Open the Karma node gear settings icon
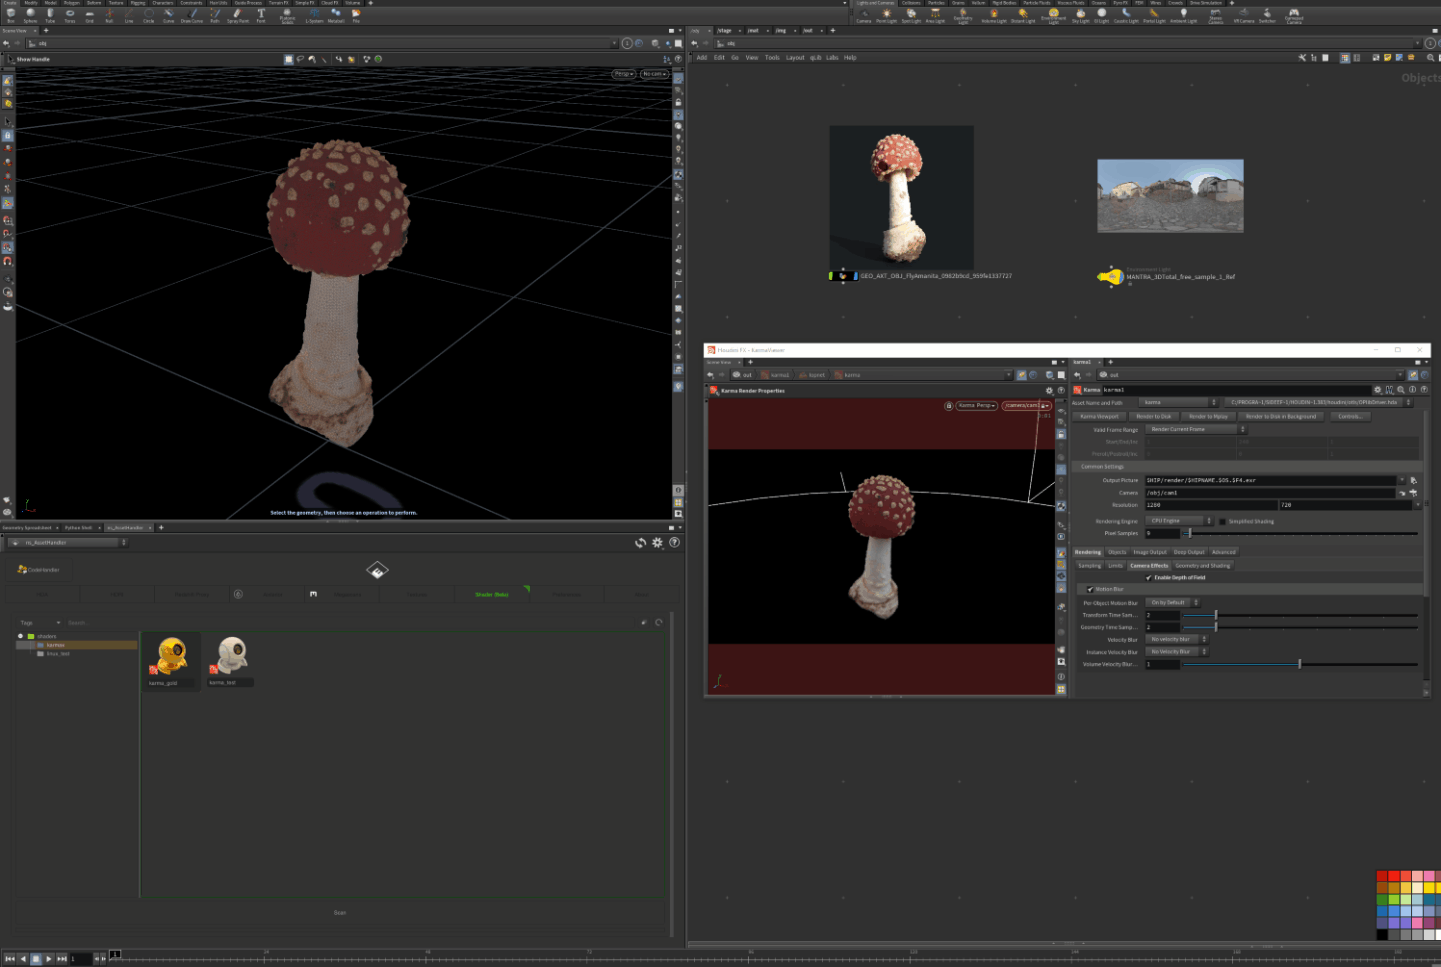The image size is (1441, 967). (1377, 390)
